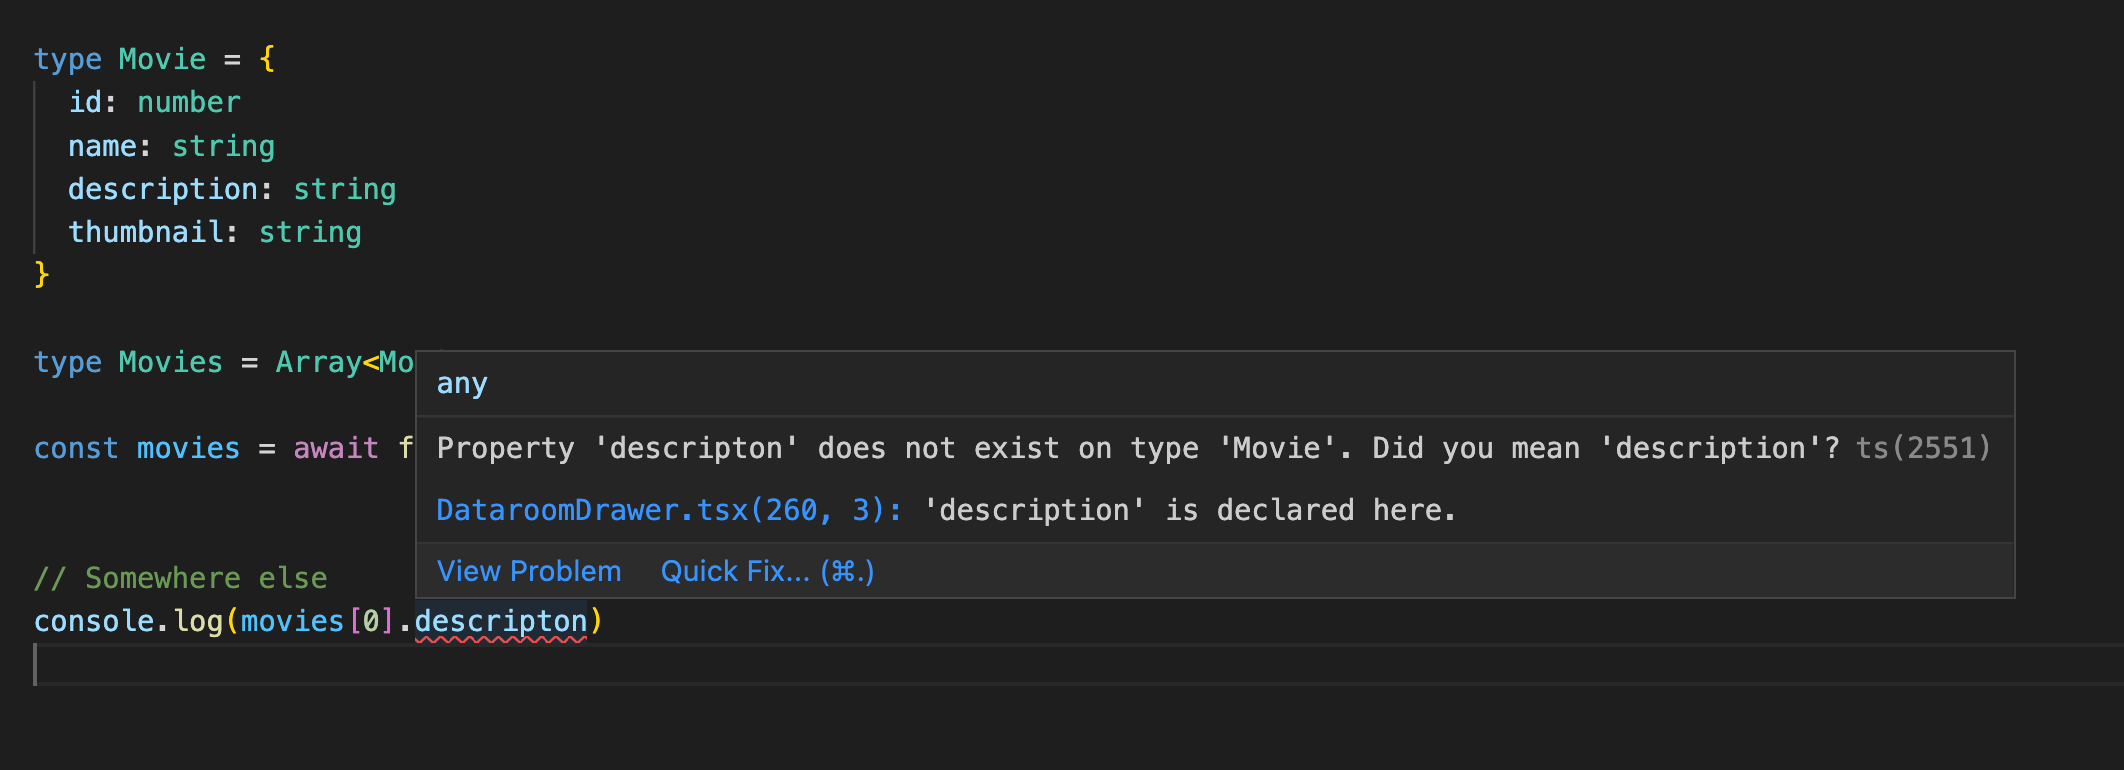Click 'const' keyword on movies line

click(76, 448)
